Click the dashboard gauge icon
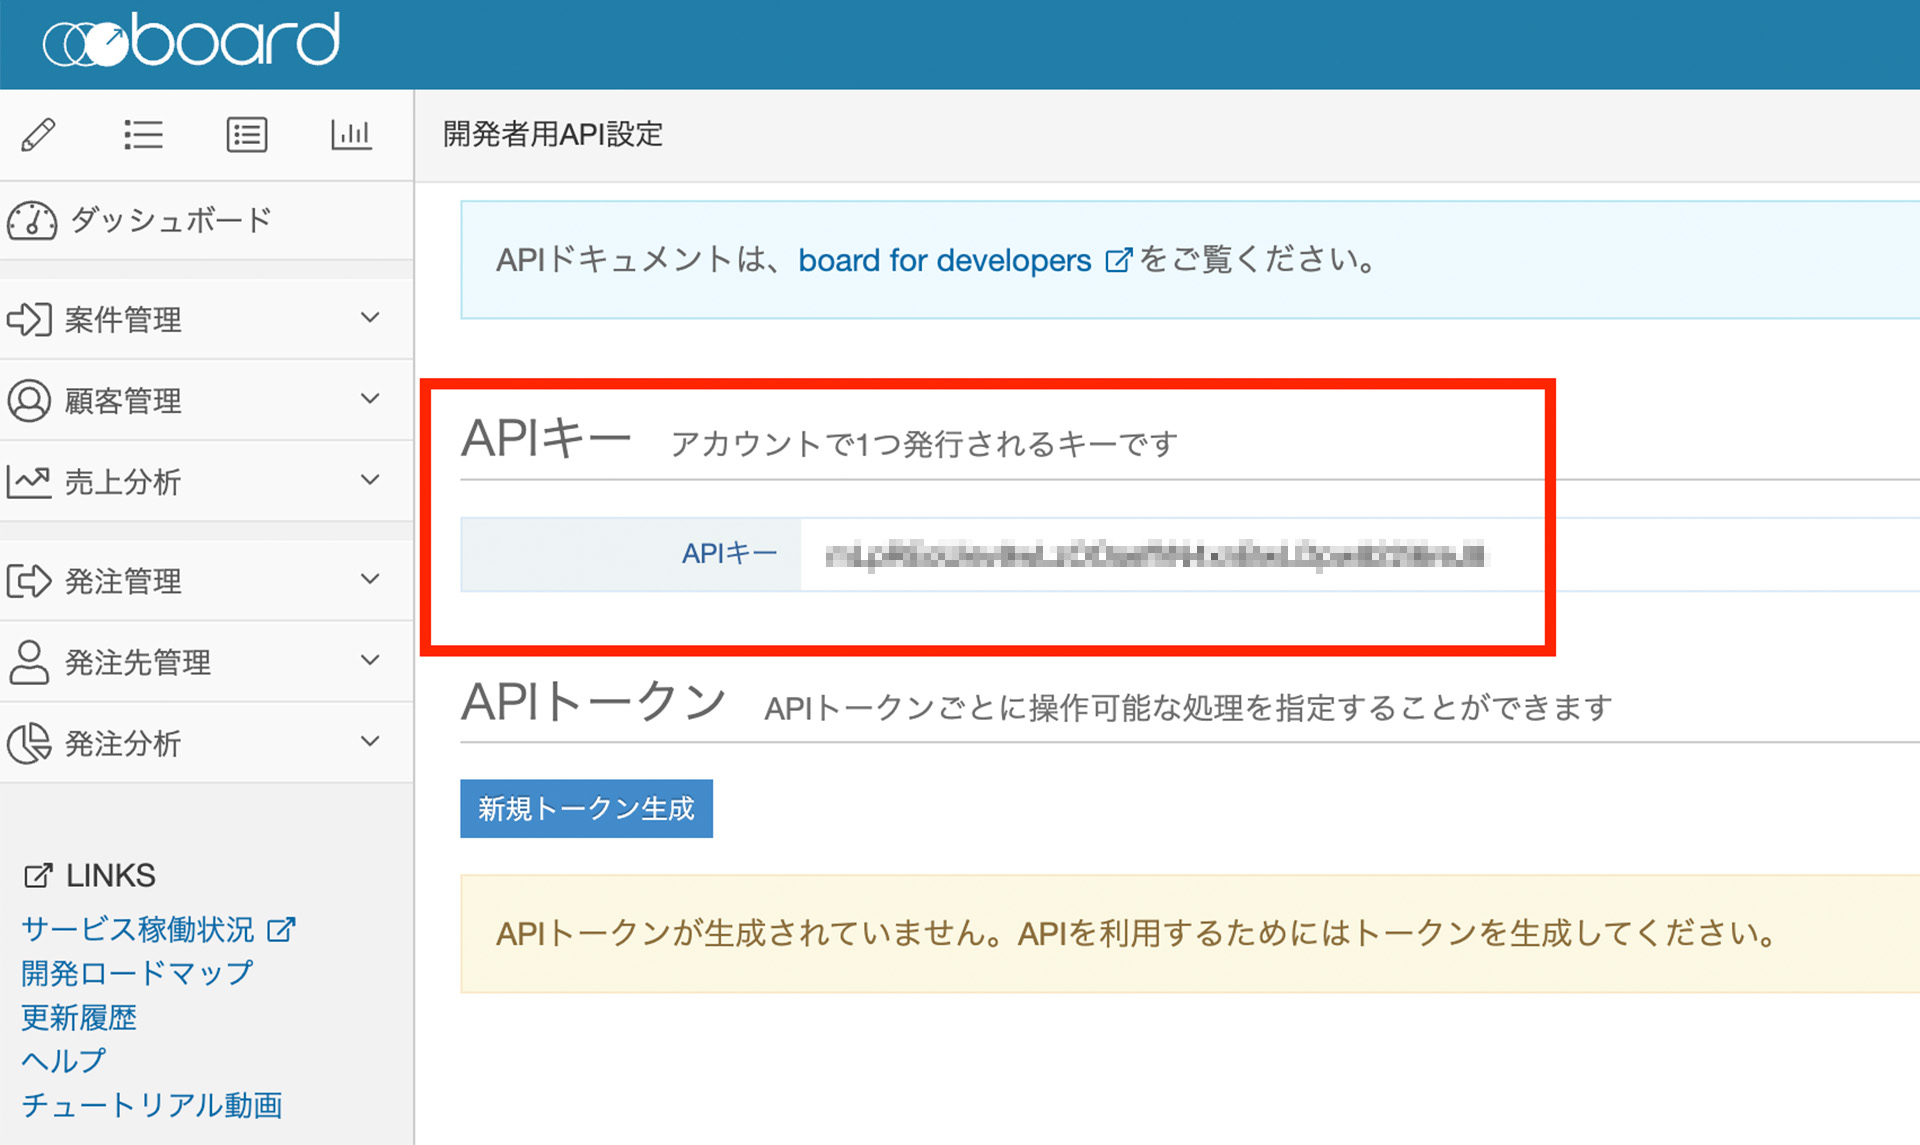1920x1145 pixels. [32, 220]
